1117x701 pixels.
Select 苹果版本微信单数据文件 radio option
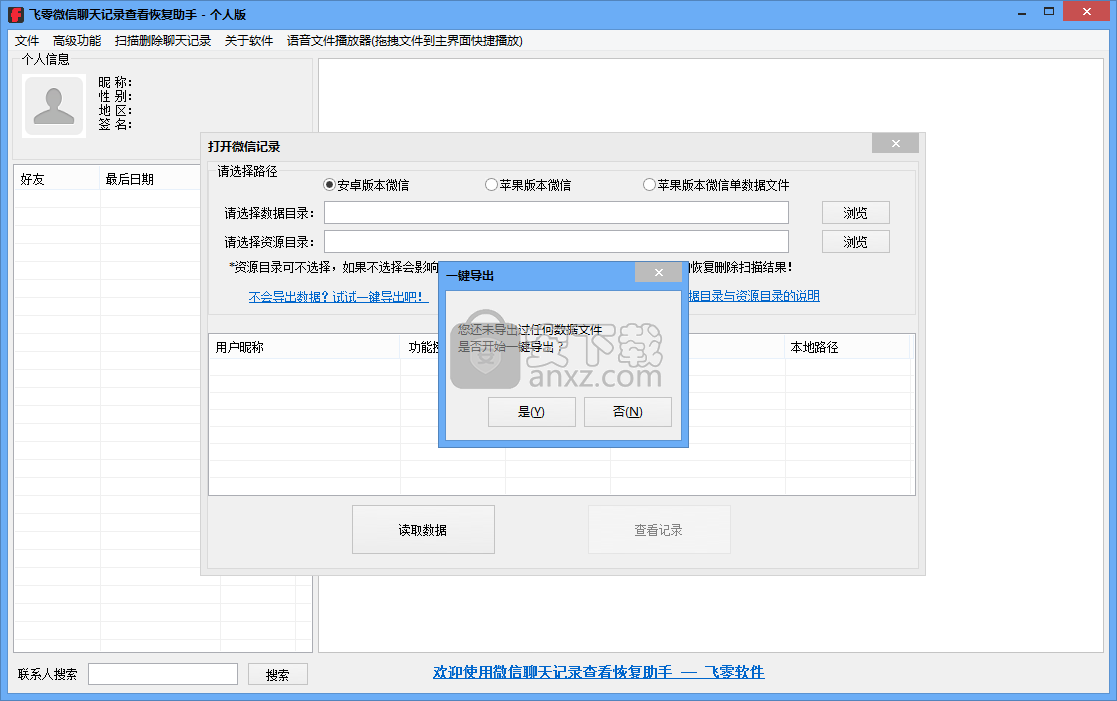pos(716,185)
